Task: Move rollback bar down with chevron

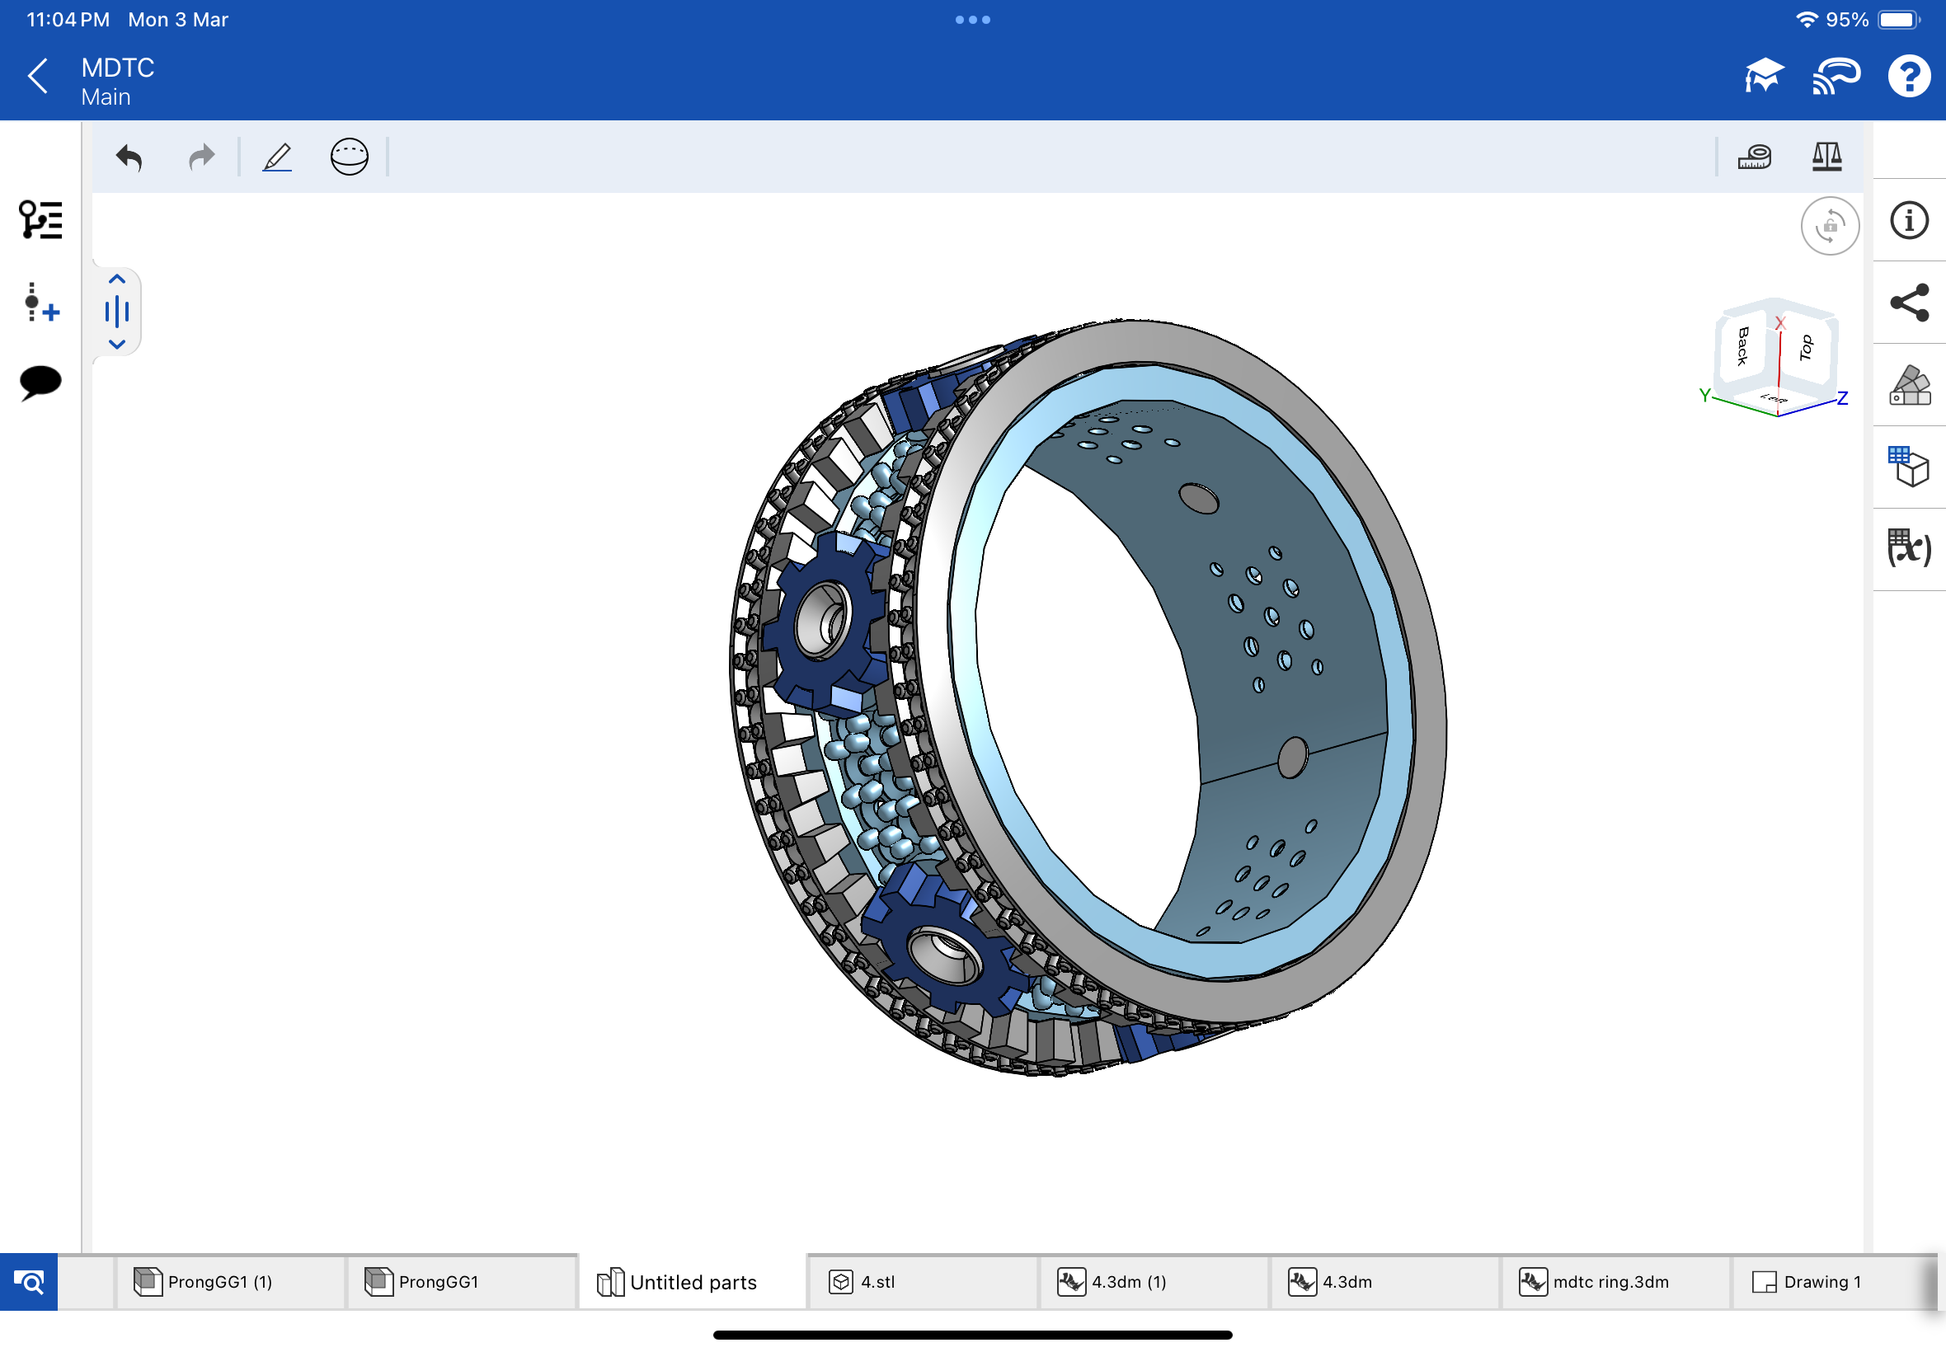Action: (x=117, y=344)
